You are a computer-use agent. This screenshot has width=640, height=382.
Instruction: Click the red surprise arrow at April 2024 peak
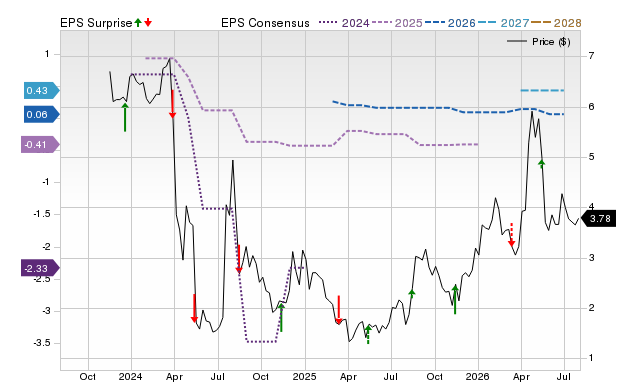(x=172, y=104)
